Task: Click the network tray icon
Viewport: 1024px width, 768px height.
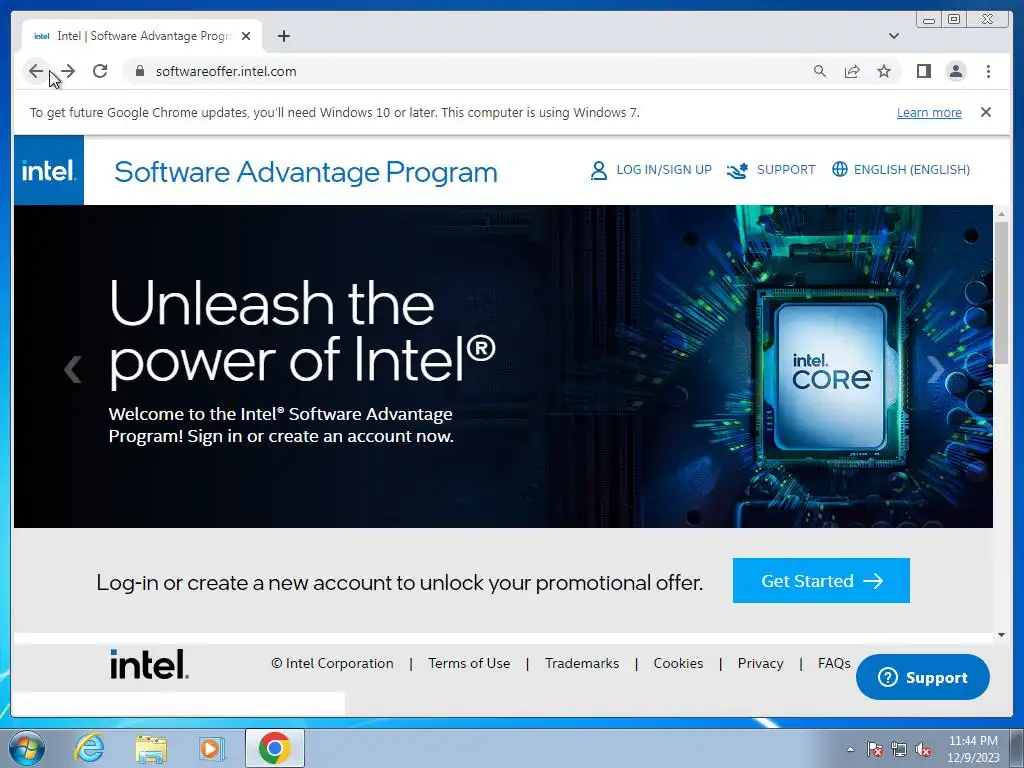Action: point(899,749)
